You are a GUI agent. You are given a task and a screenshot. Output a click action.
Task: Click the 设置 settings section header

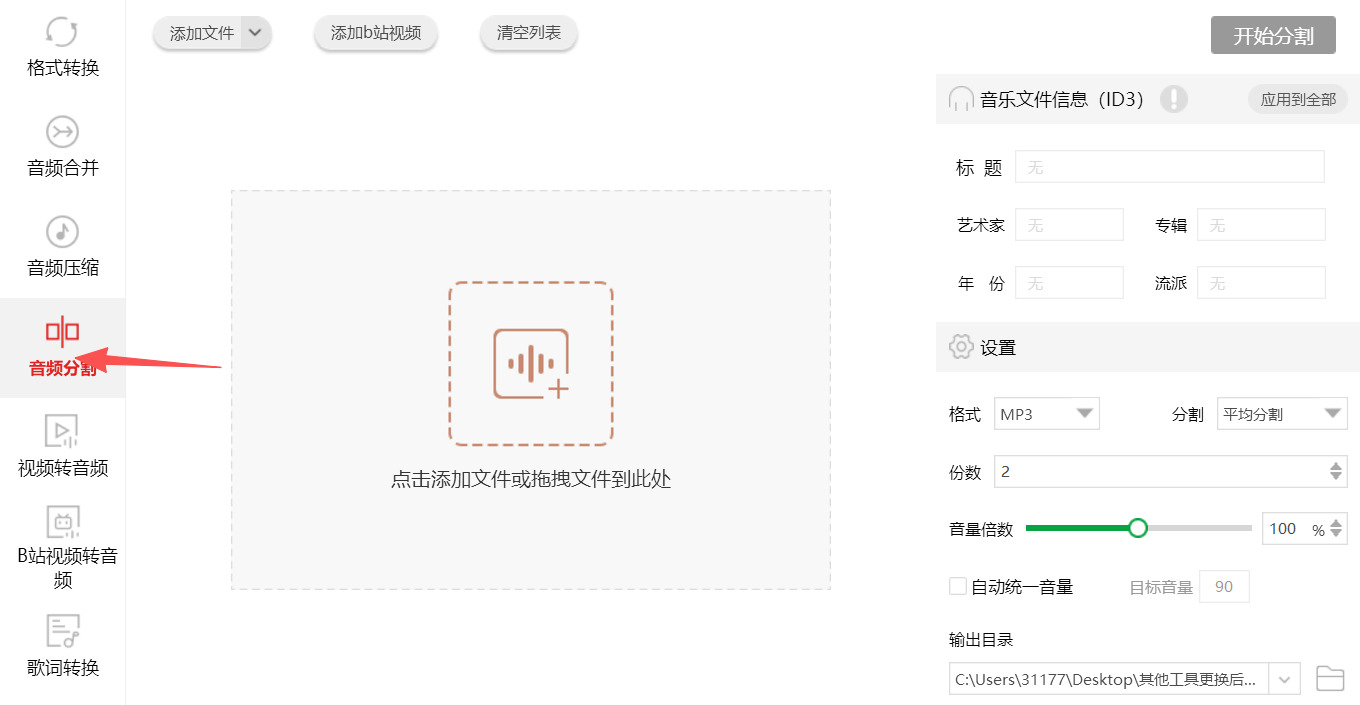pyautogui.click(x=1001, y=347)
